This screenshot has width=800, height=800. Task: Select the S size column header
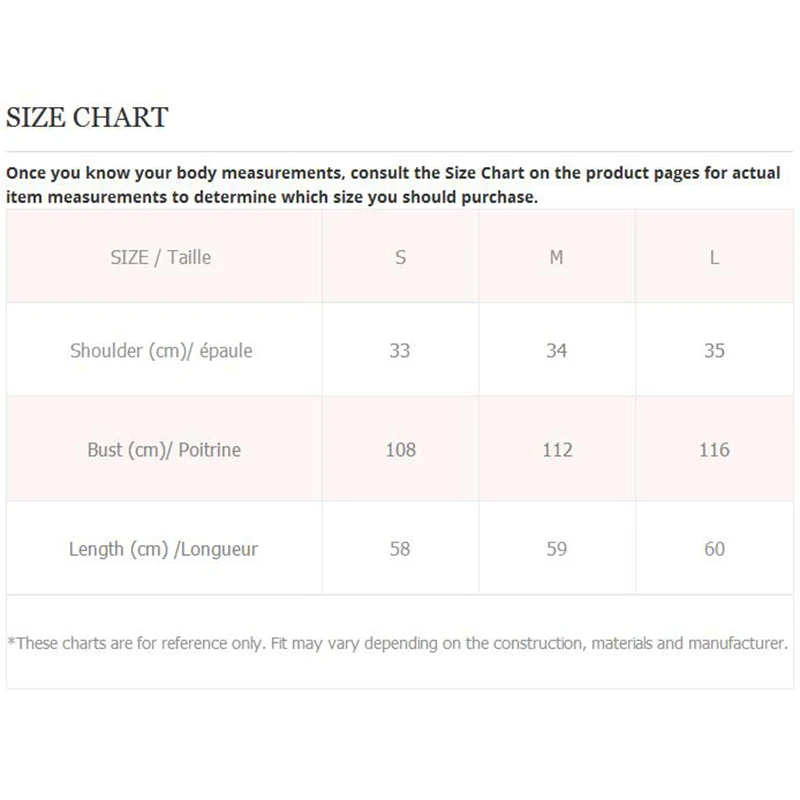pyautogui.click(x=400, y=257)
